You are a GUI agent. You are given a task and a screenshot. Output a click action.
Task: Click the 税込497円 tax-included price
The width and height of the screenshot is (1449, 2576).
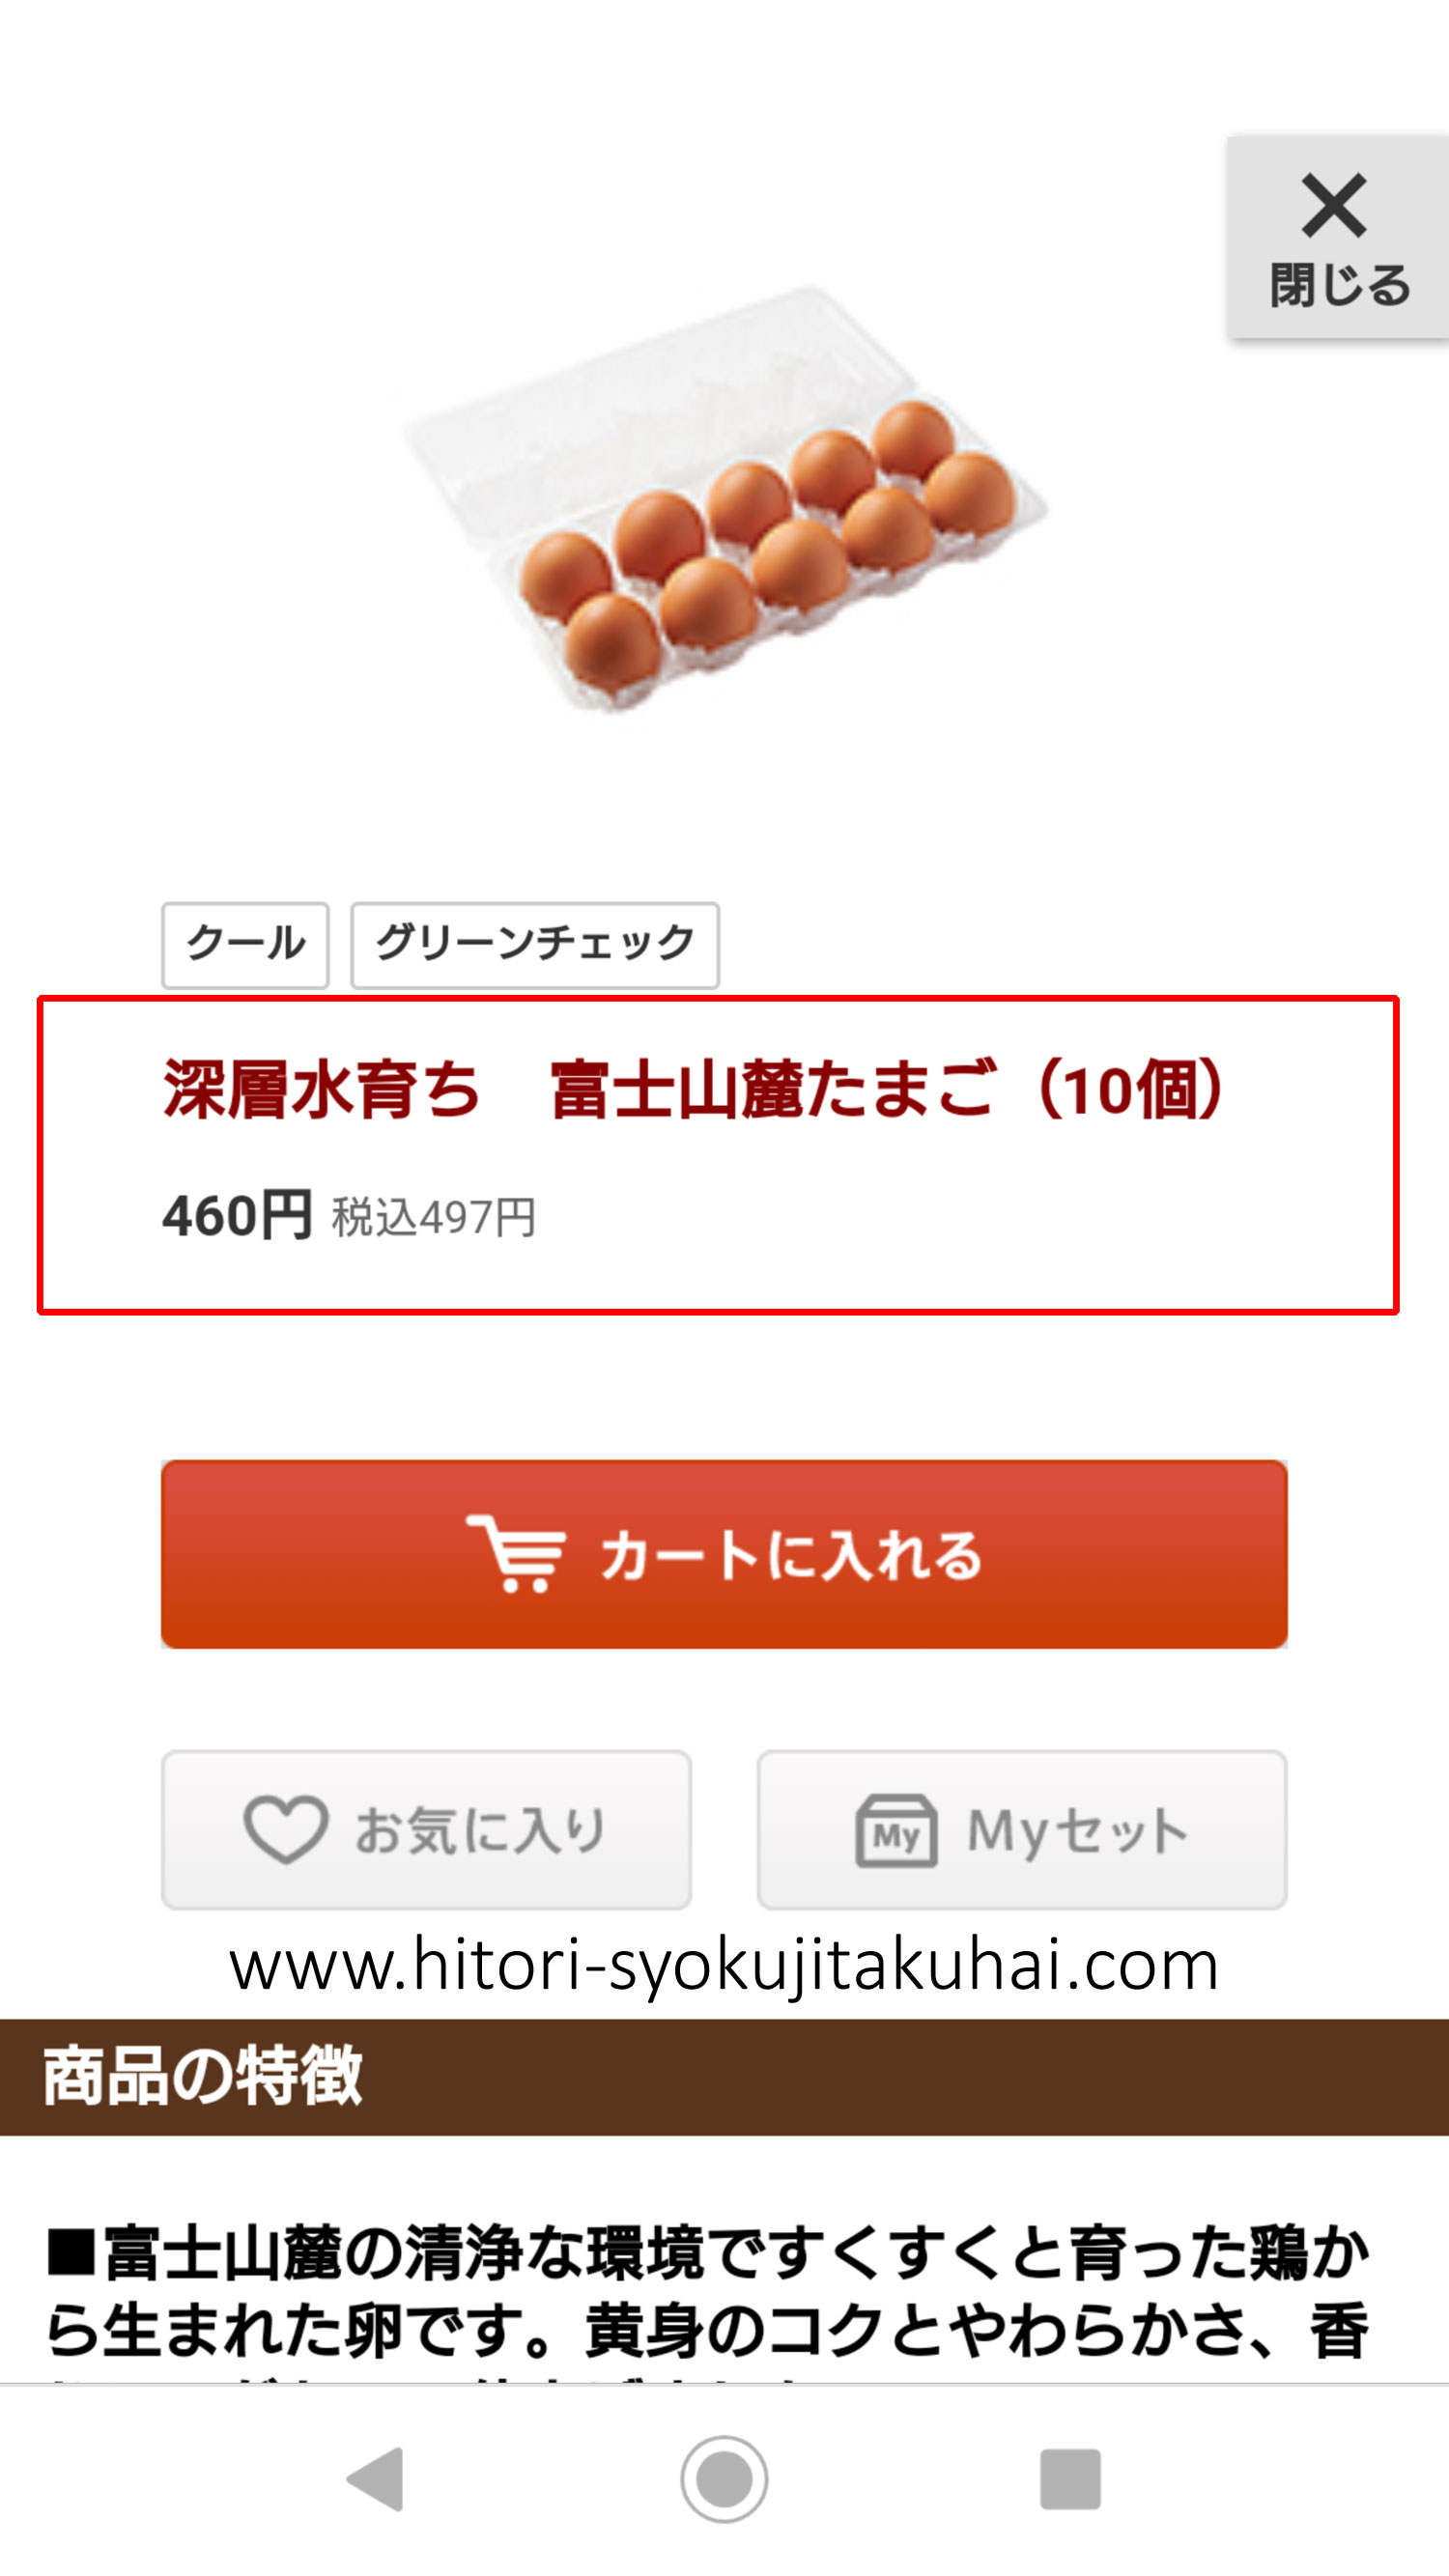[434, 1218]
